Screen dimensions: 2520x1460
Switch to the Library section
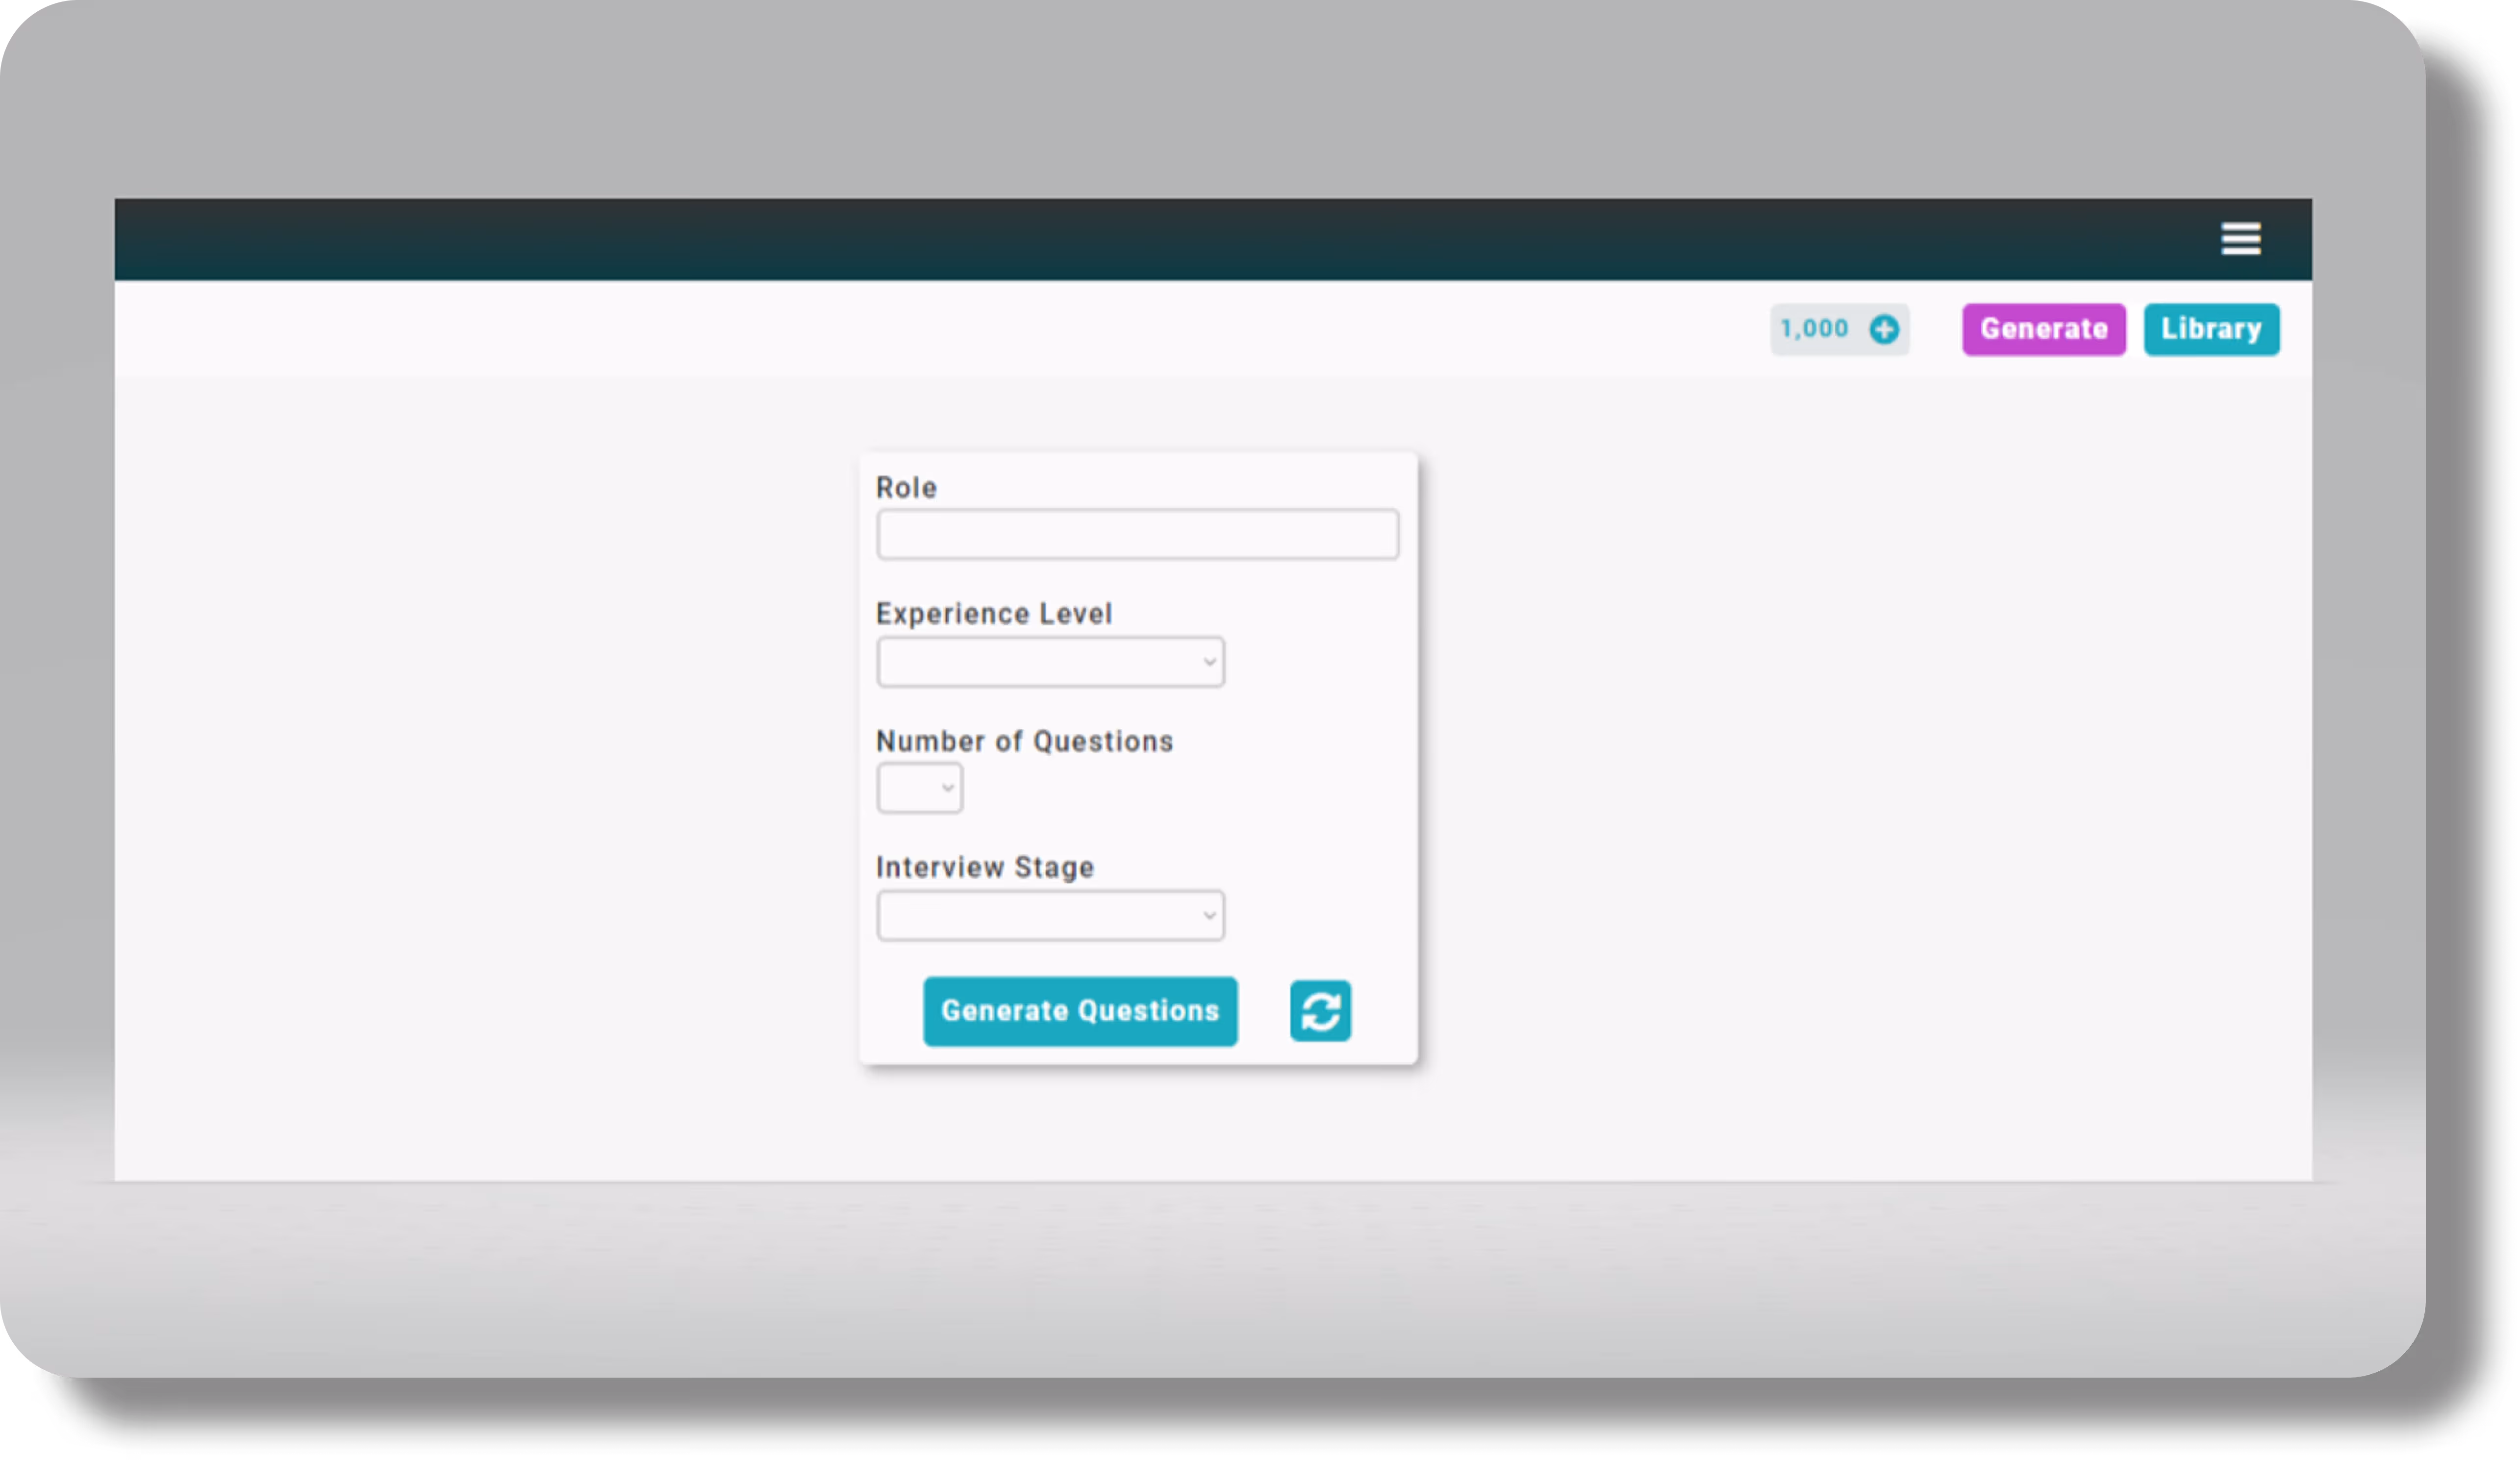[x=2211, y=329]
